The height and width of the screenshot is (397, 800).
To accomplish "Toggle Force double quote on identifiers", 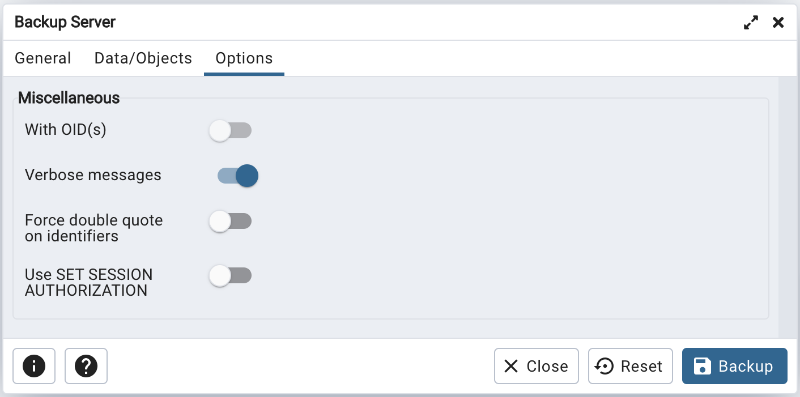I will coord(230,221).
